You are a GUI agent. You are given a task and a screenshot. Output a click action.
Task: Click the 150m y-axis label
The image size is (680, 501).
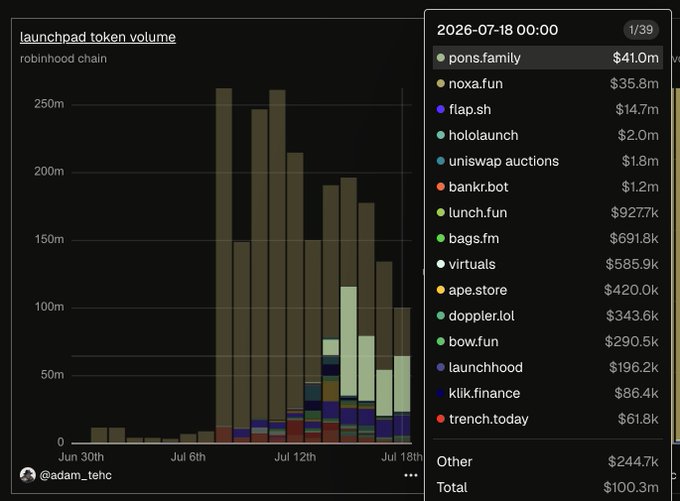point(49,239)
